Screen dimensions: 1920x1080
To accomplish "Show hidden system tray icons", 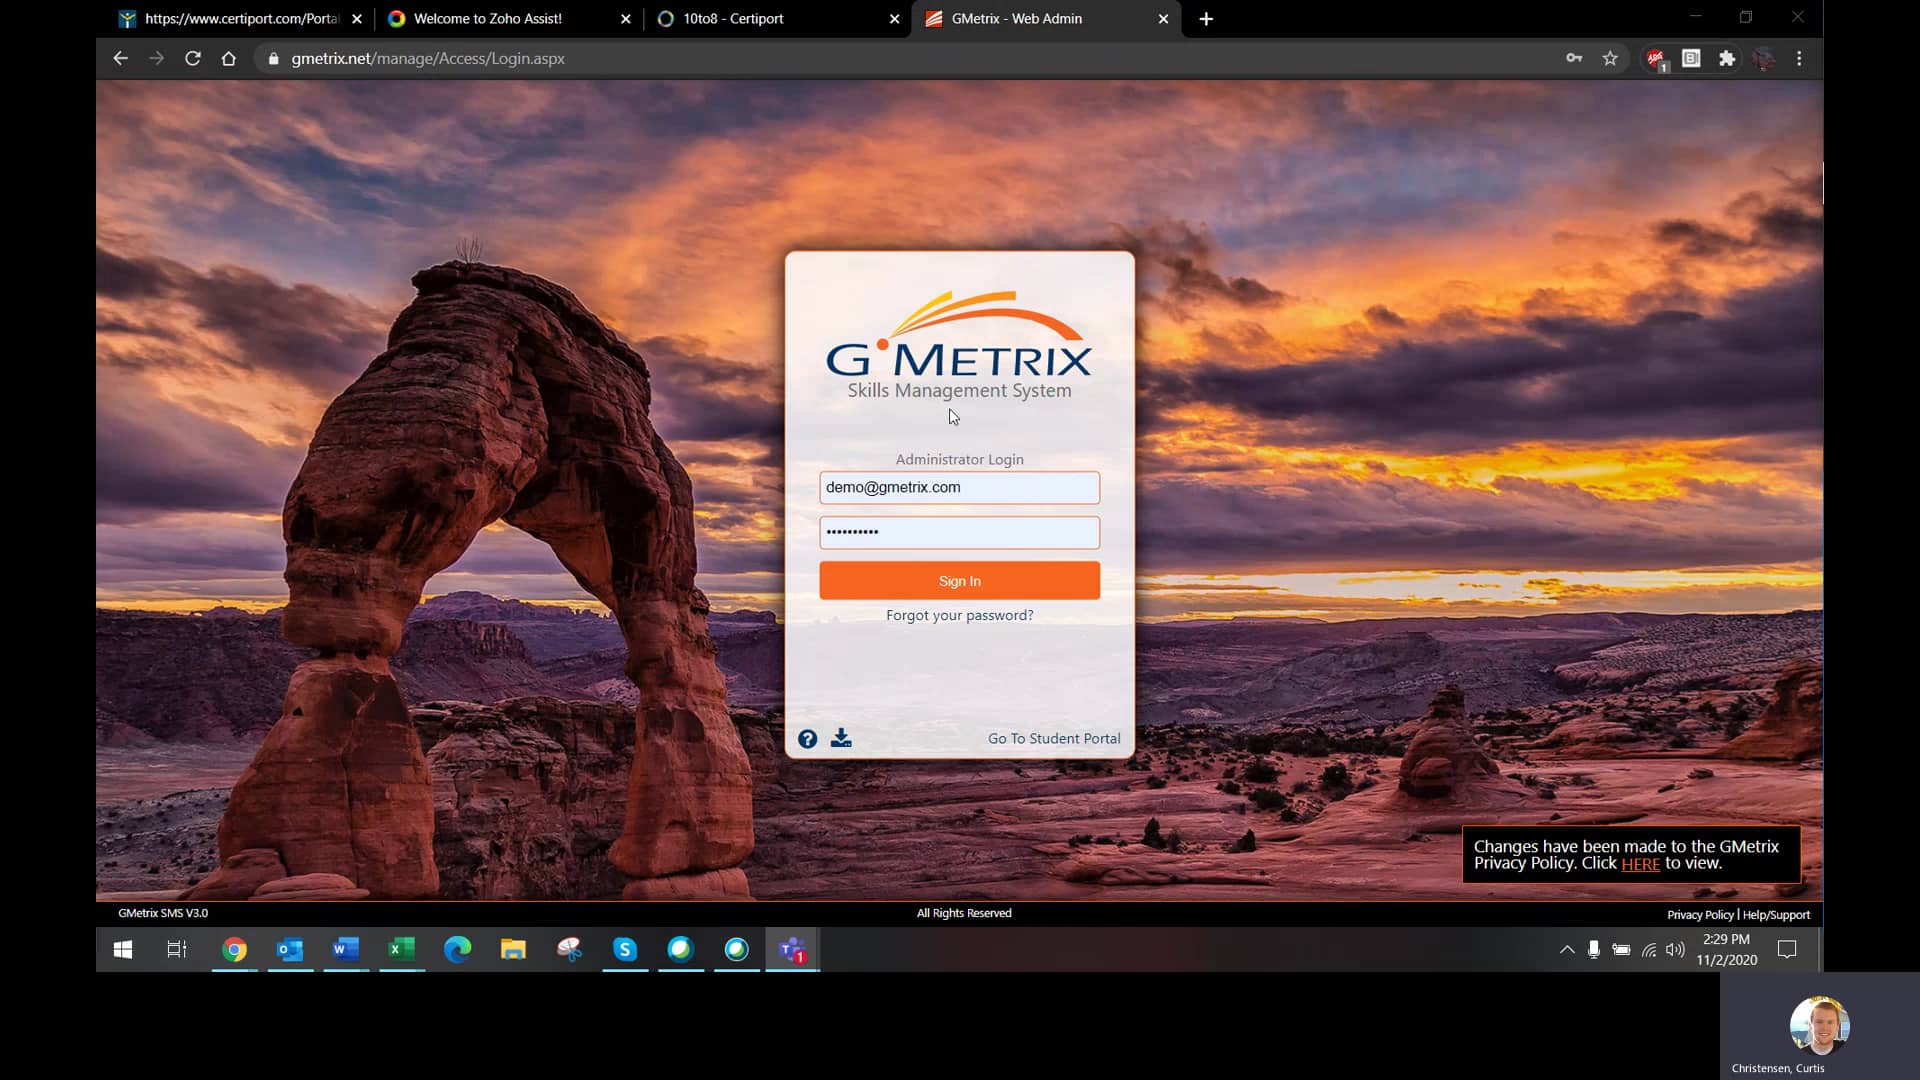I will point(1567,950).
